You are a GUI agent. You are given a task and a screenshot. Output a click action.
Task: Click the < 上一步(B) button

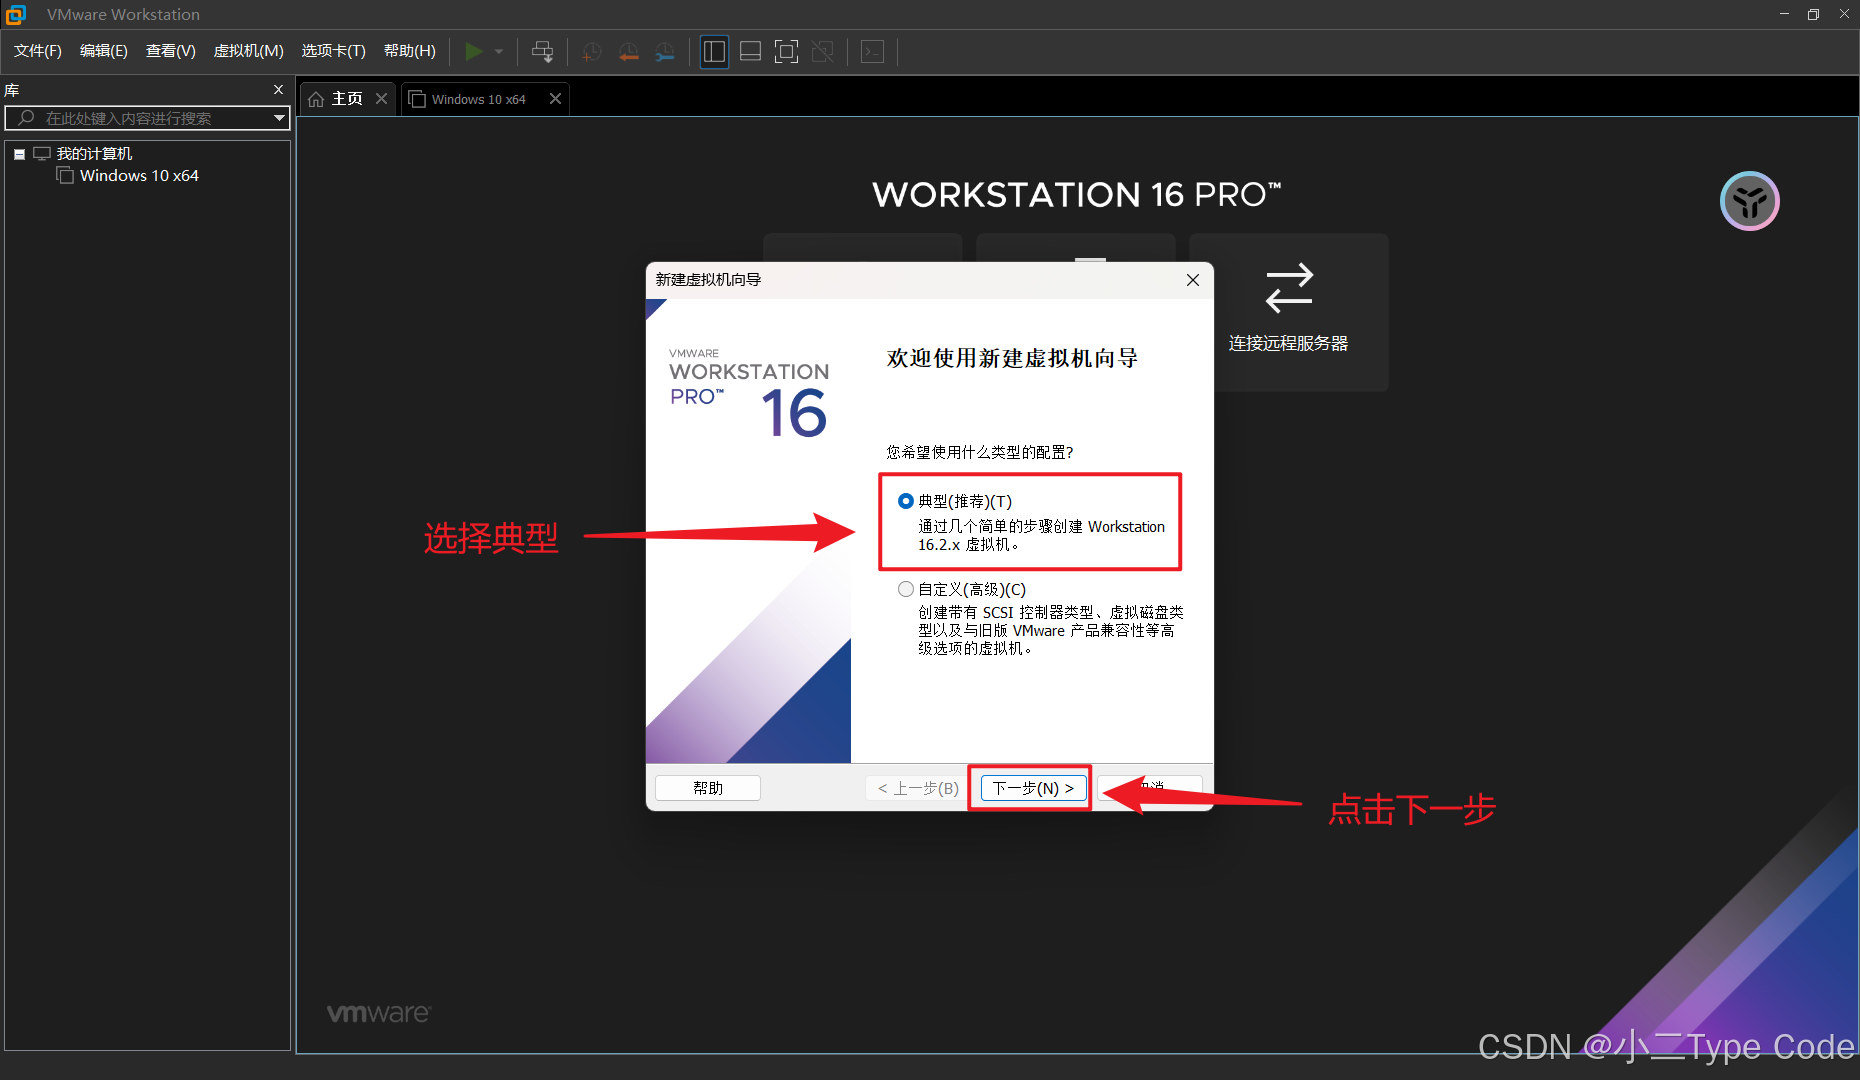click(917, 788)
